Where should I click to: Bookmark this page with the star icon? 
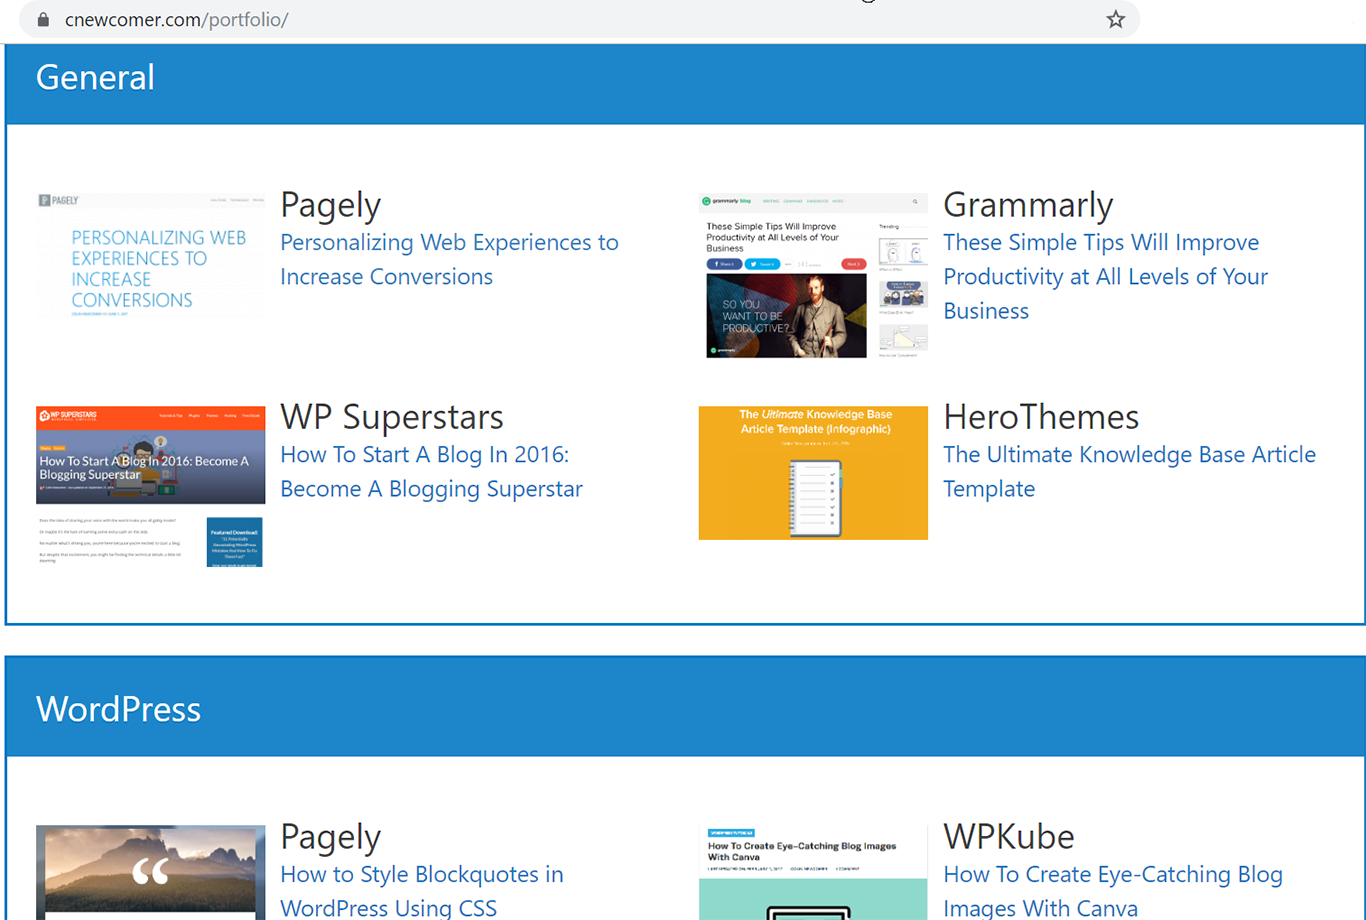[x=1115, y=19]
